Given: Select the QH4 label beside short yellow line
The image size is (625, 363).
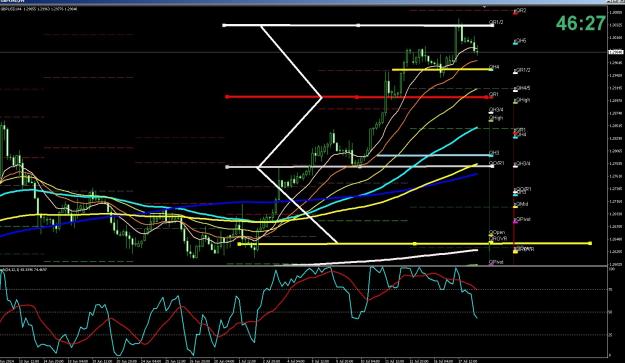Looking at the screenshot, I should (x=494, y=67).
